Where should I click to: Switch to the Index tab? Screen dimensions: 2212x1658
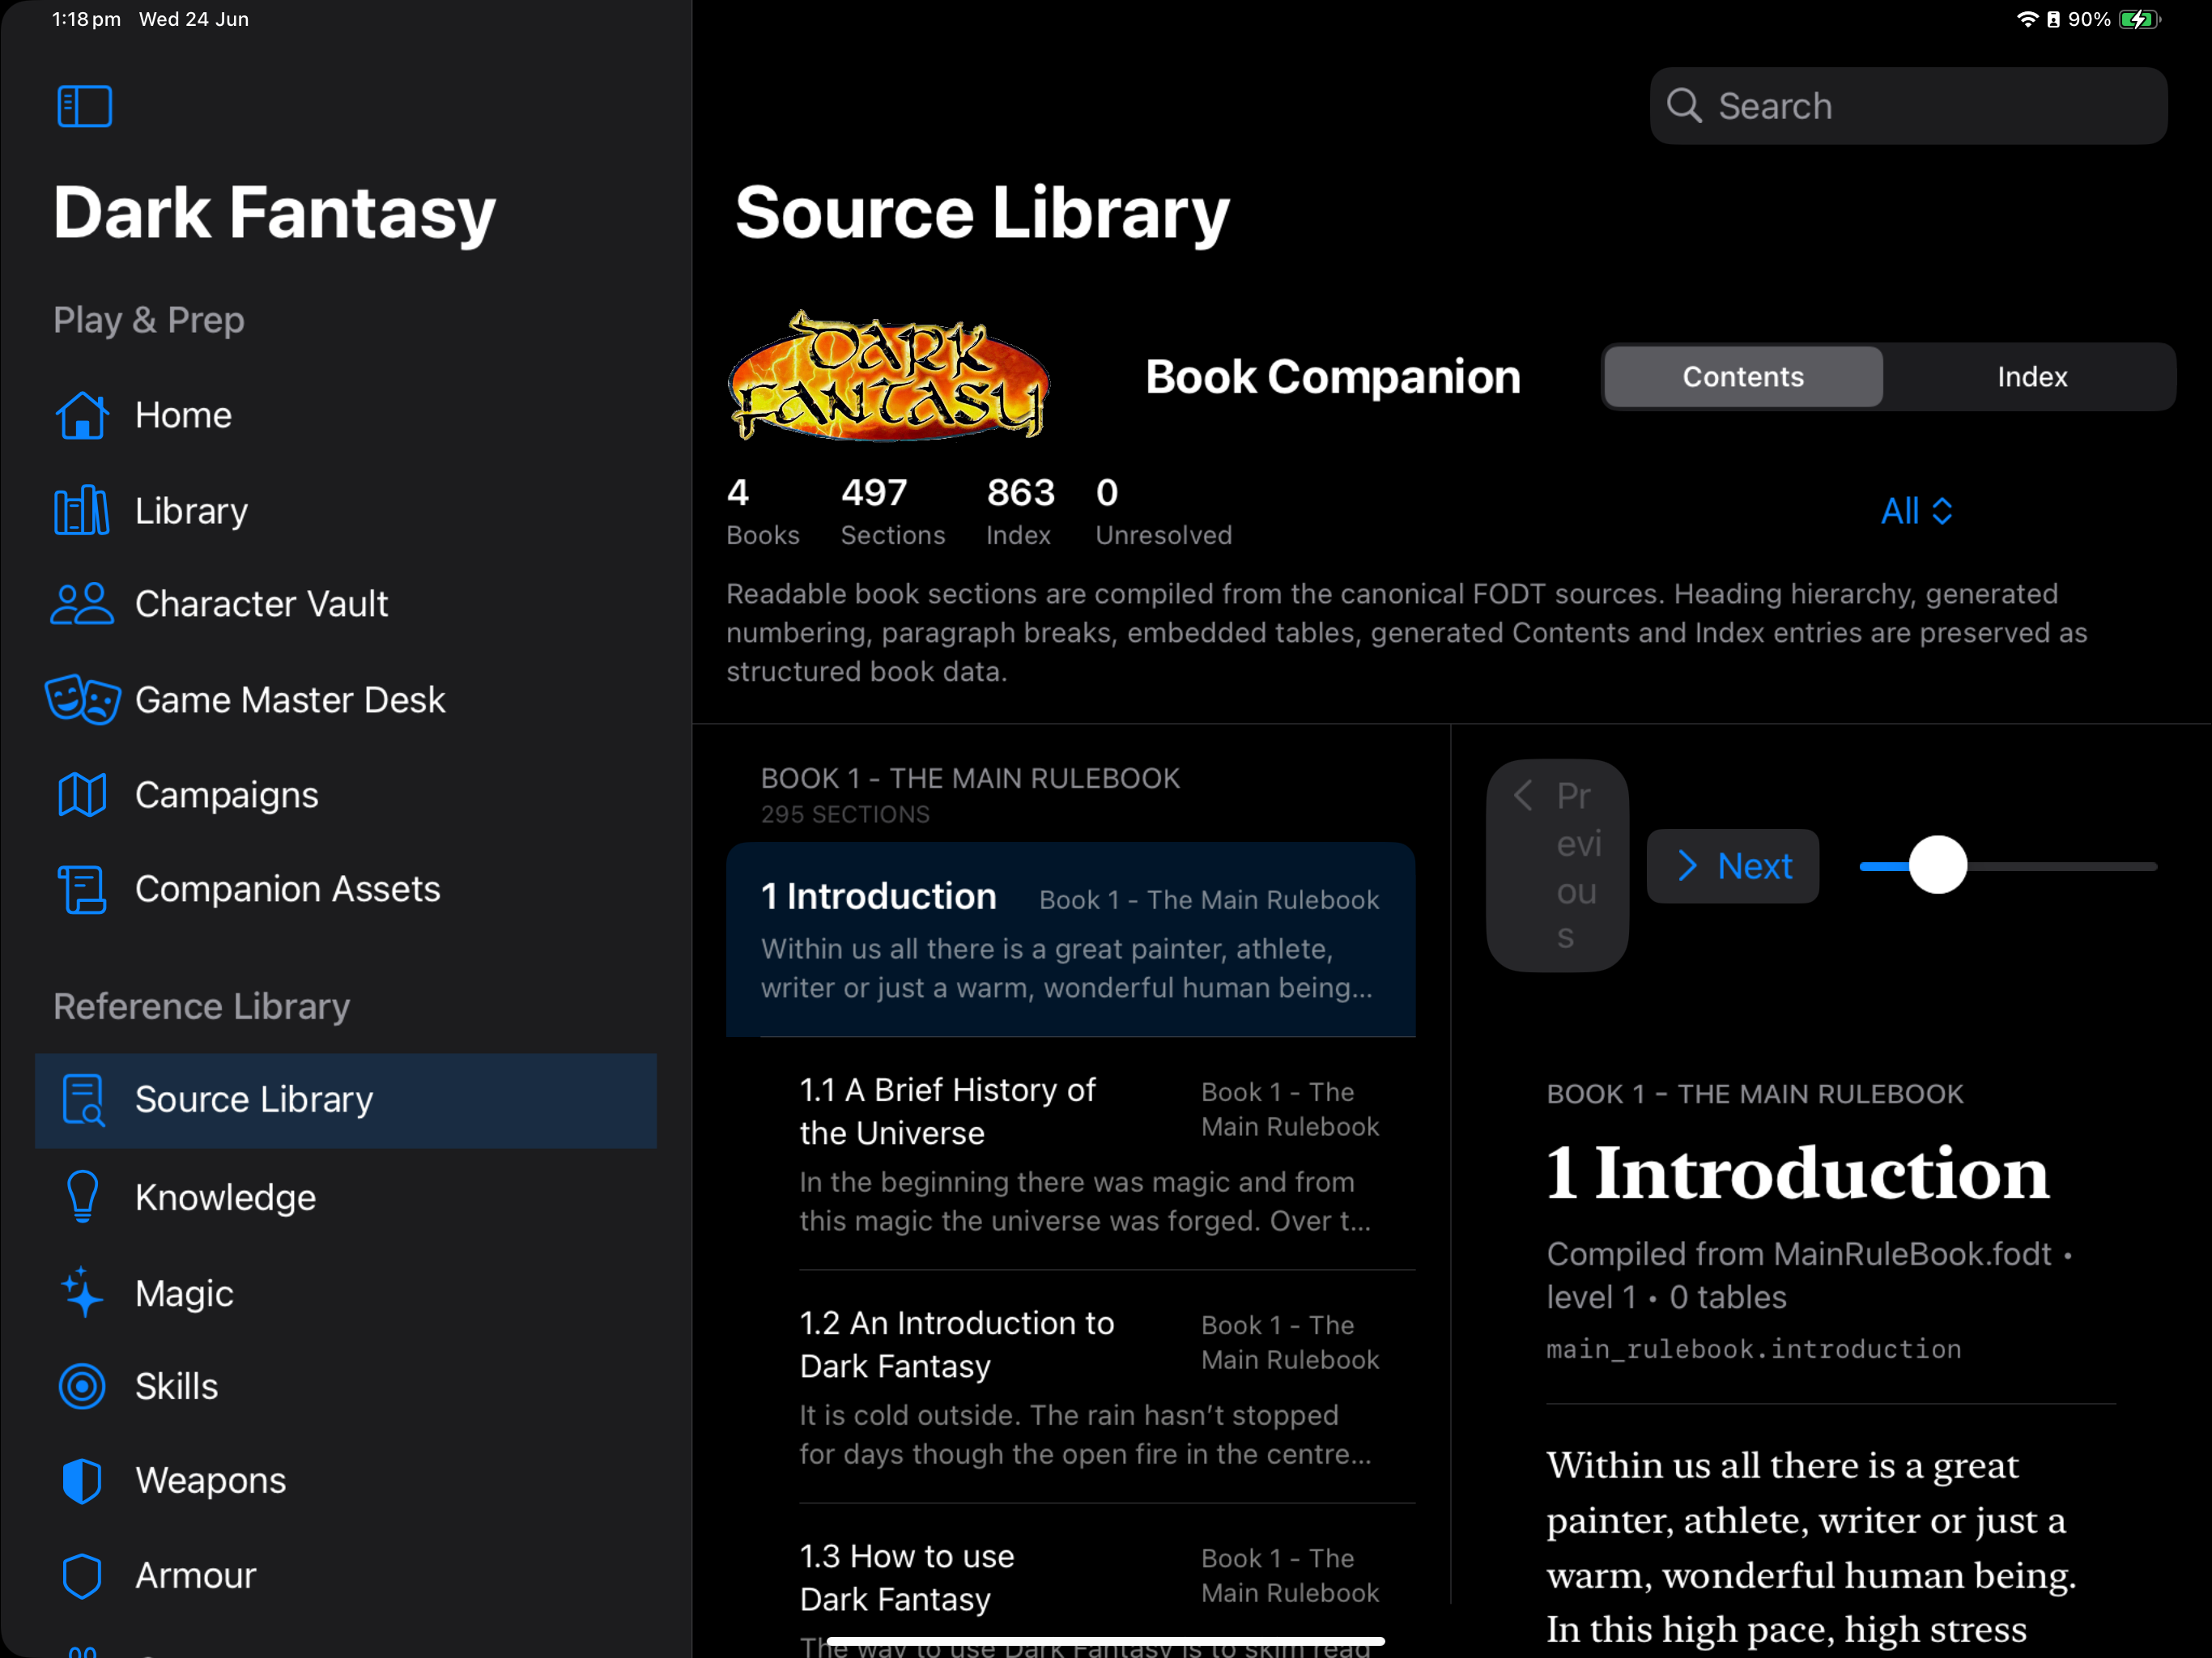click(x=2031, y=377)
